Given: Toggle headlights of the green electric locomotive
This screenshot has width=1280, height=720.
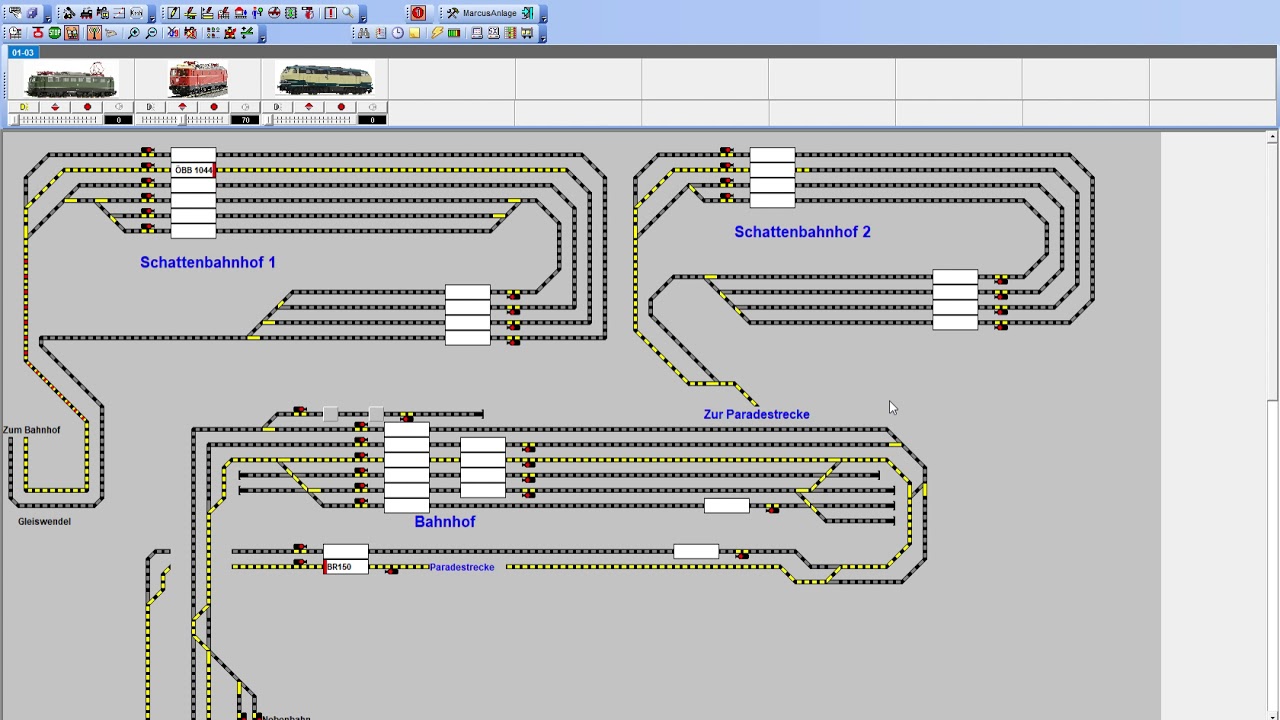Looking at the screenshot, I should click(x=23, y=107).
